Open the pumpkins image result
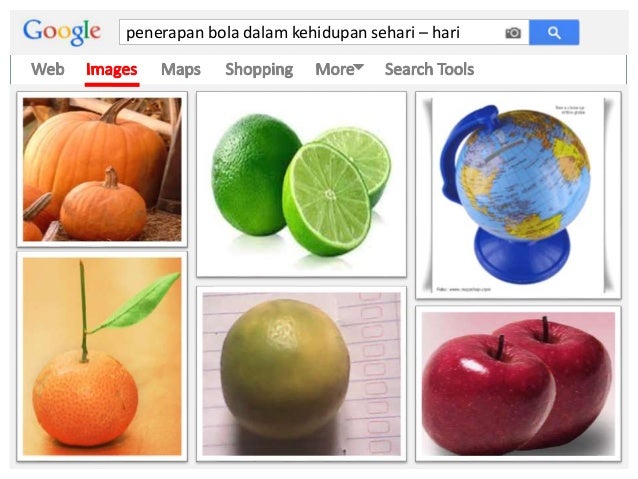The image size is (638, 479). click(102, 169)
